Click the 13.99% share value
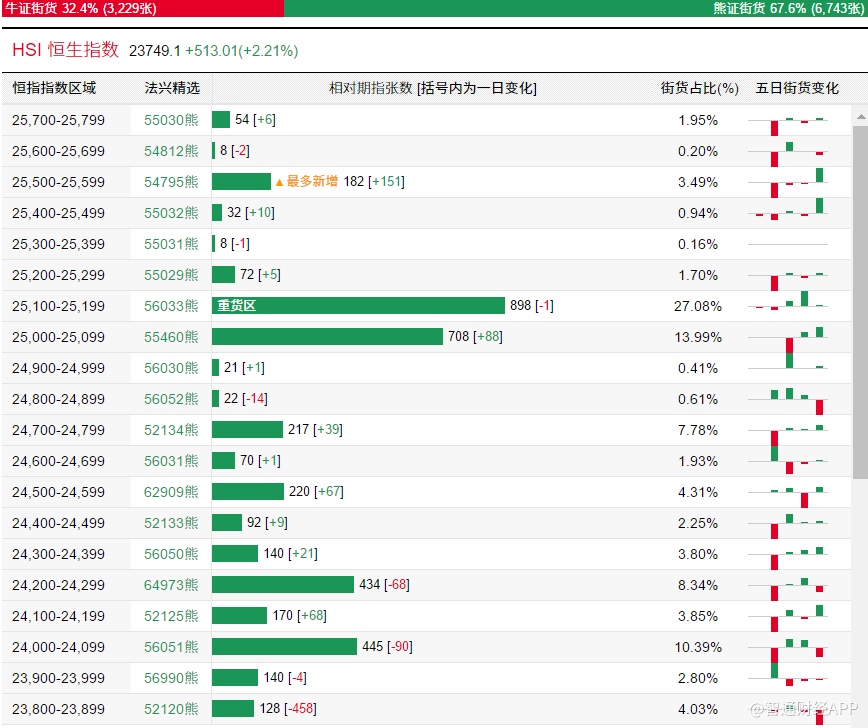The height and width of the screenshot is (728, 868). (698, 337)
